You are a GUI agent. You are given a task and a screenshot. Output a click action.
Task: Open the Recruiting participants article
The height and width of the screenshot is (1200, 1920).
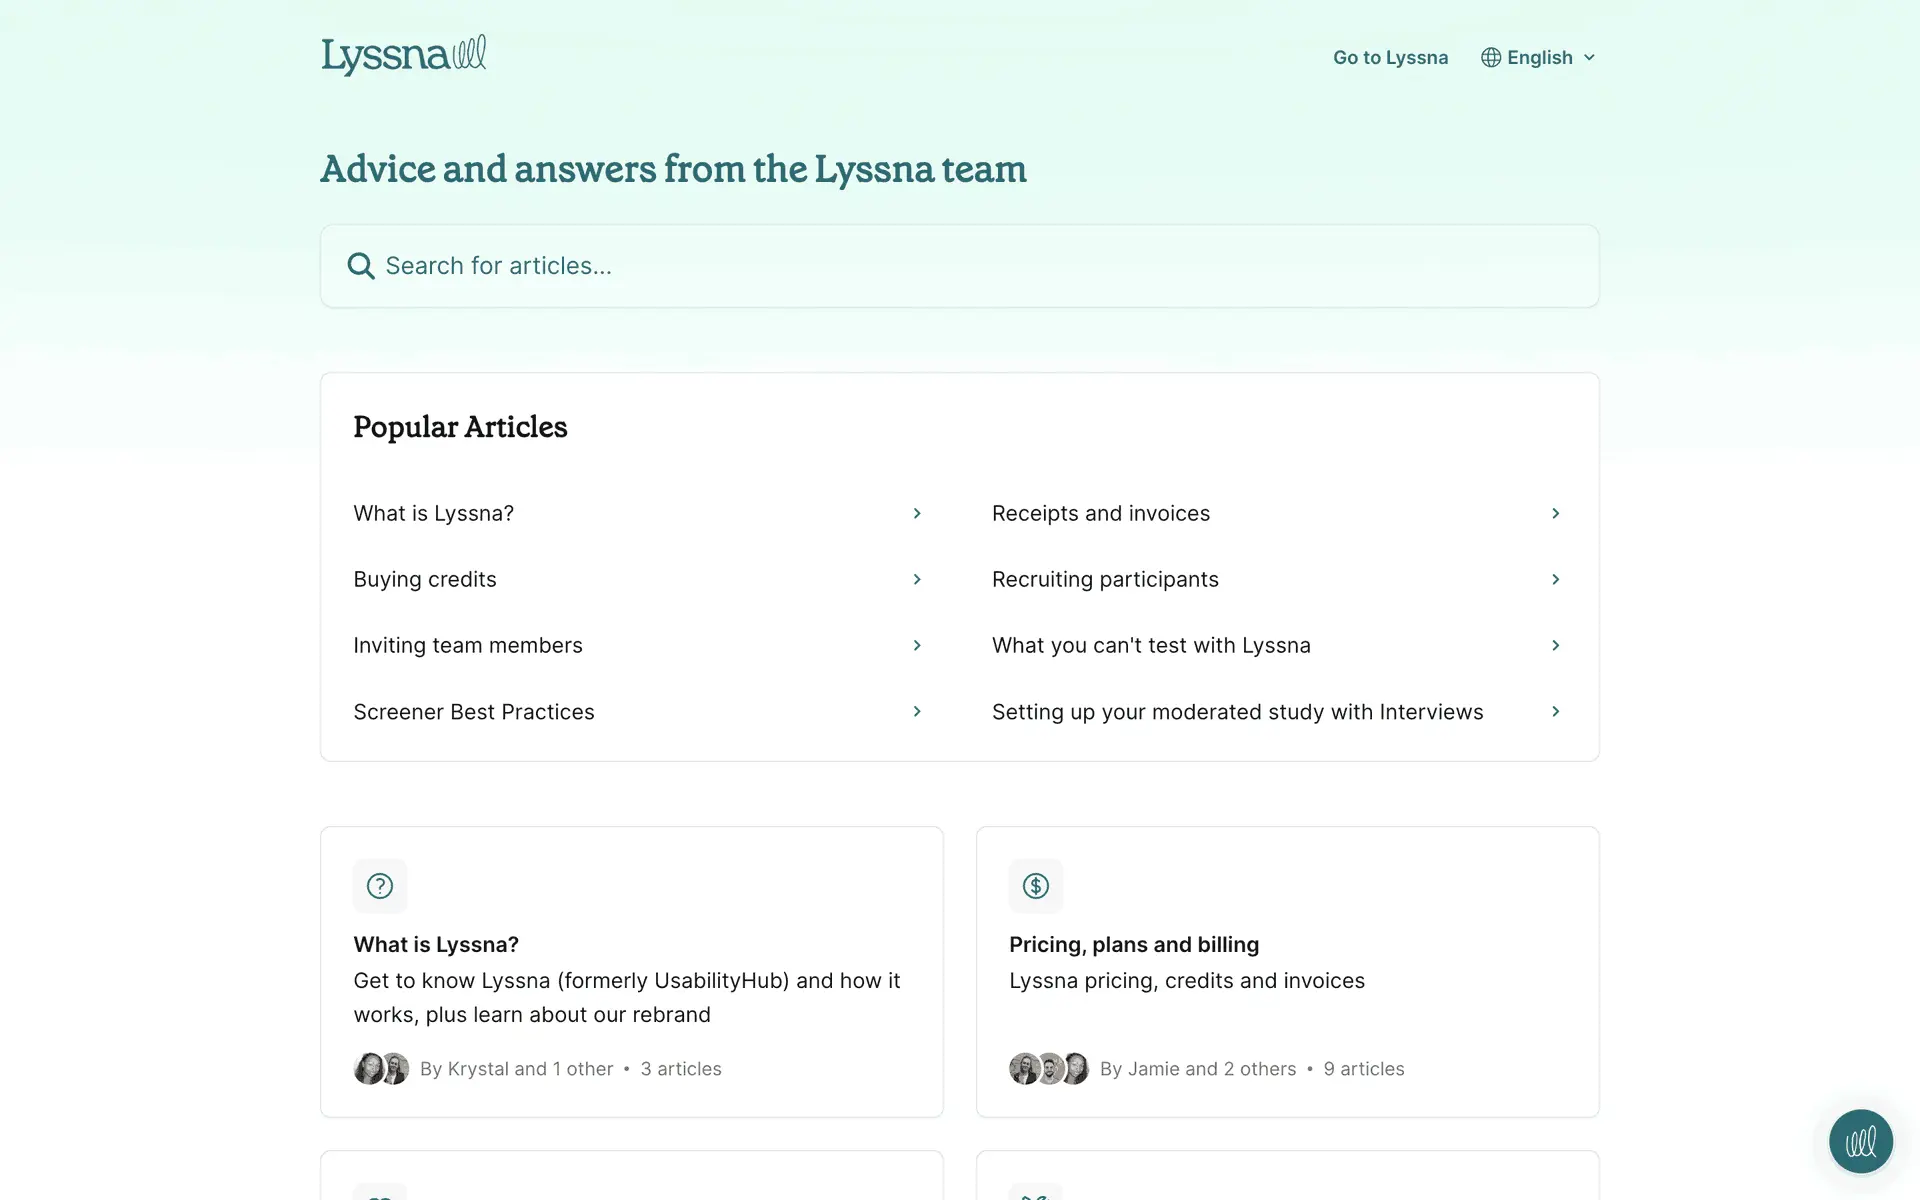(1105, 580)
